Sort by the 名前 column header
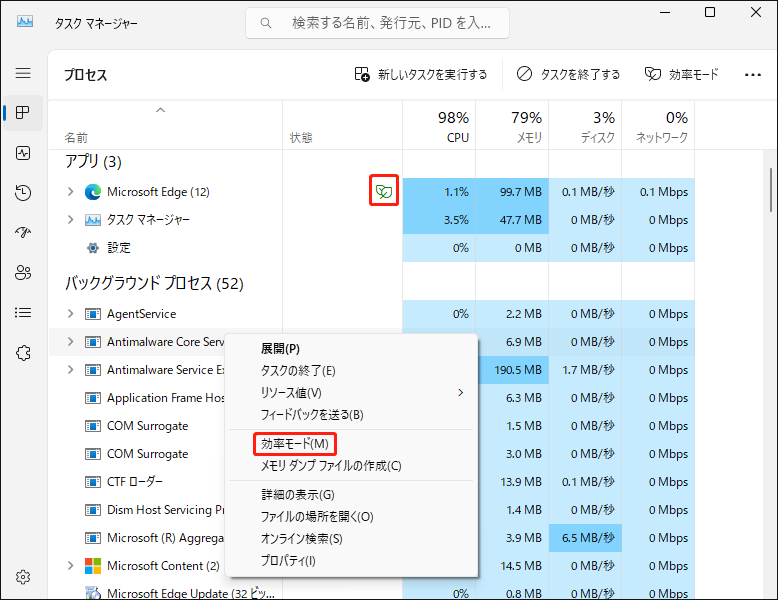 166,126
